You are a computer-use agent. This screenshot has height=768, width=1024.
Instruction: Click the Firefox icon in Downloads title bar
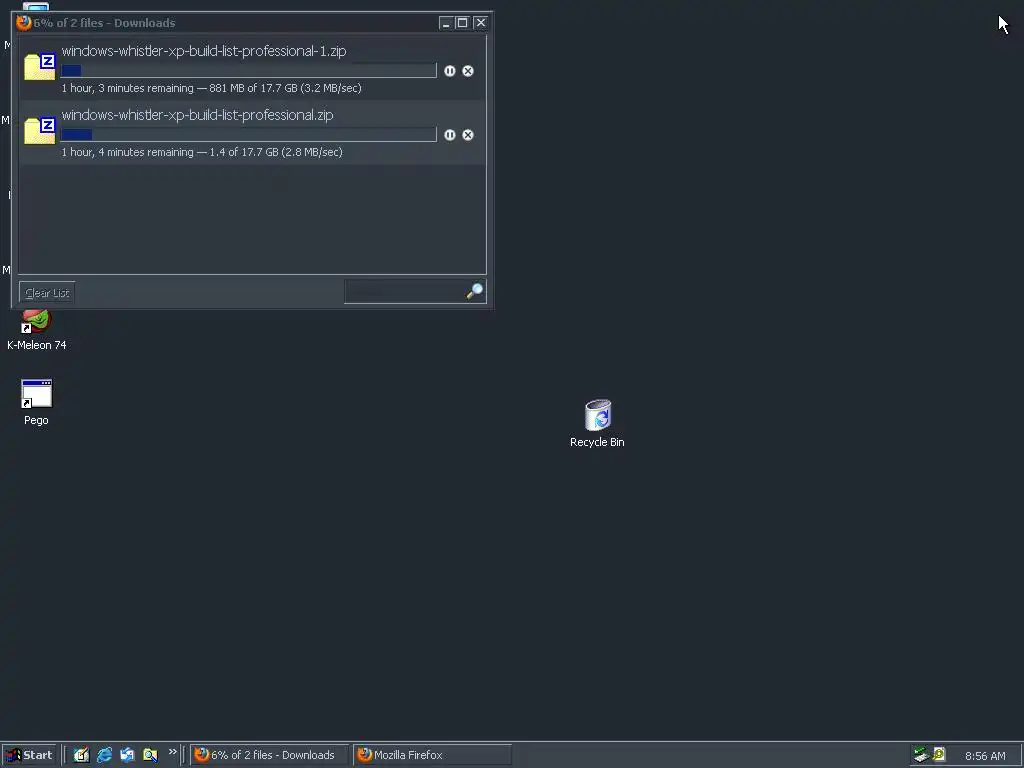tap(24, 22)
